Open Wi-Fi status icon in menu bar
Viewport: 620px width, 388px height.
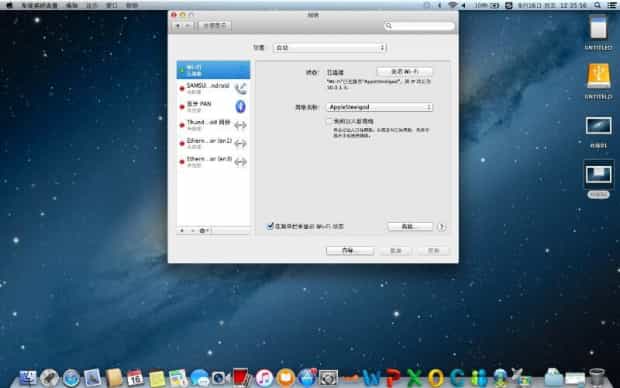452,5
